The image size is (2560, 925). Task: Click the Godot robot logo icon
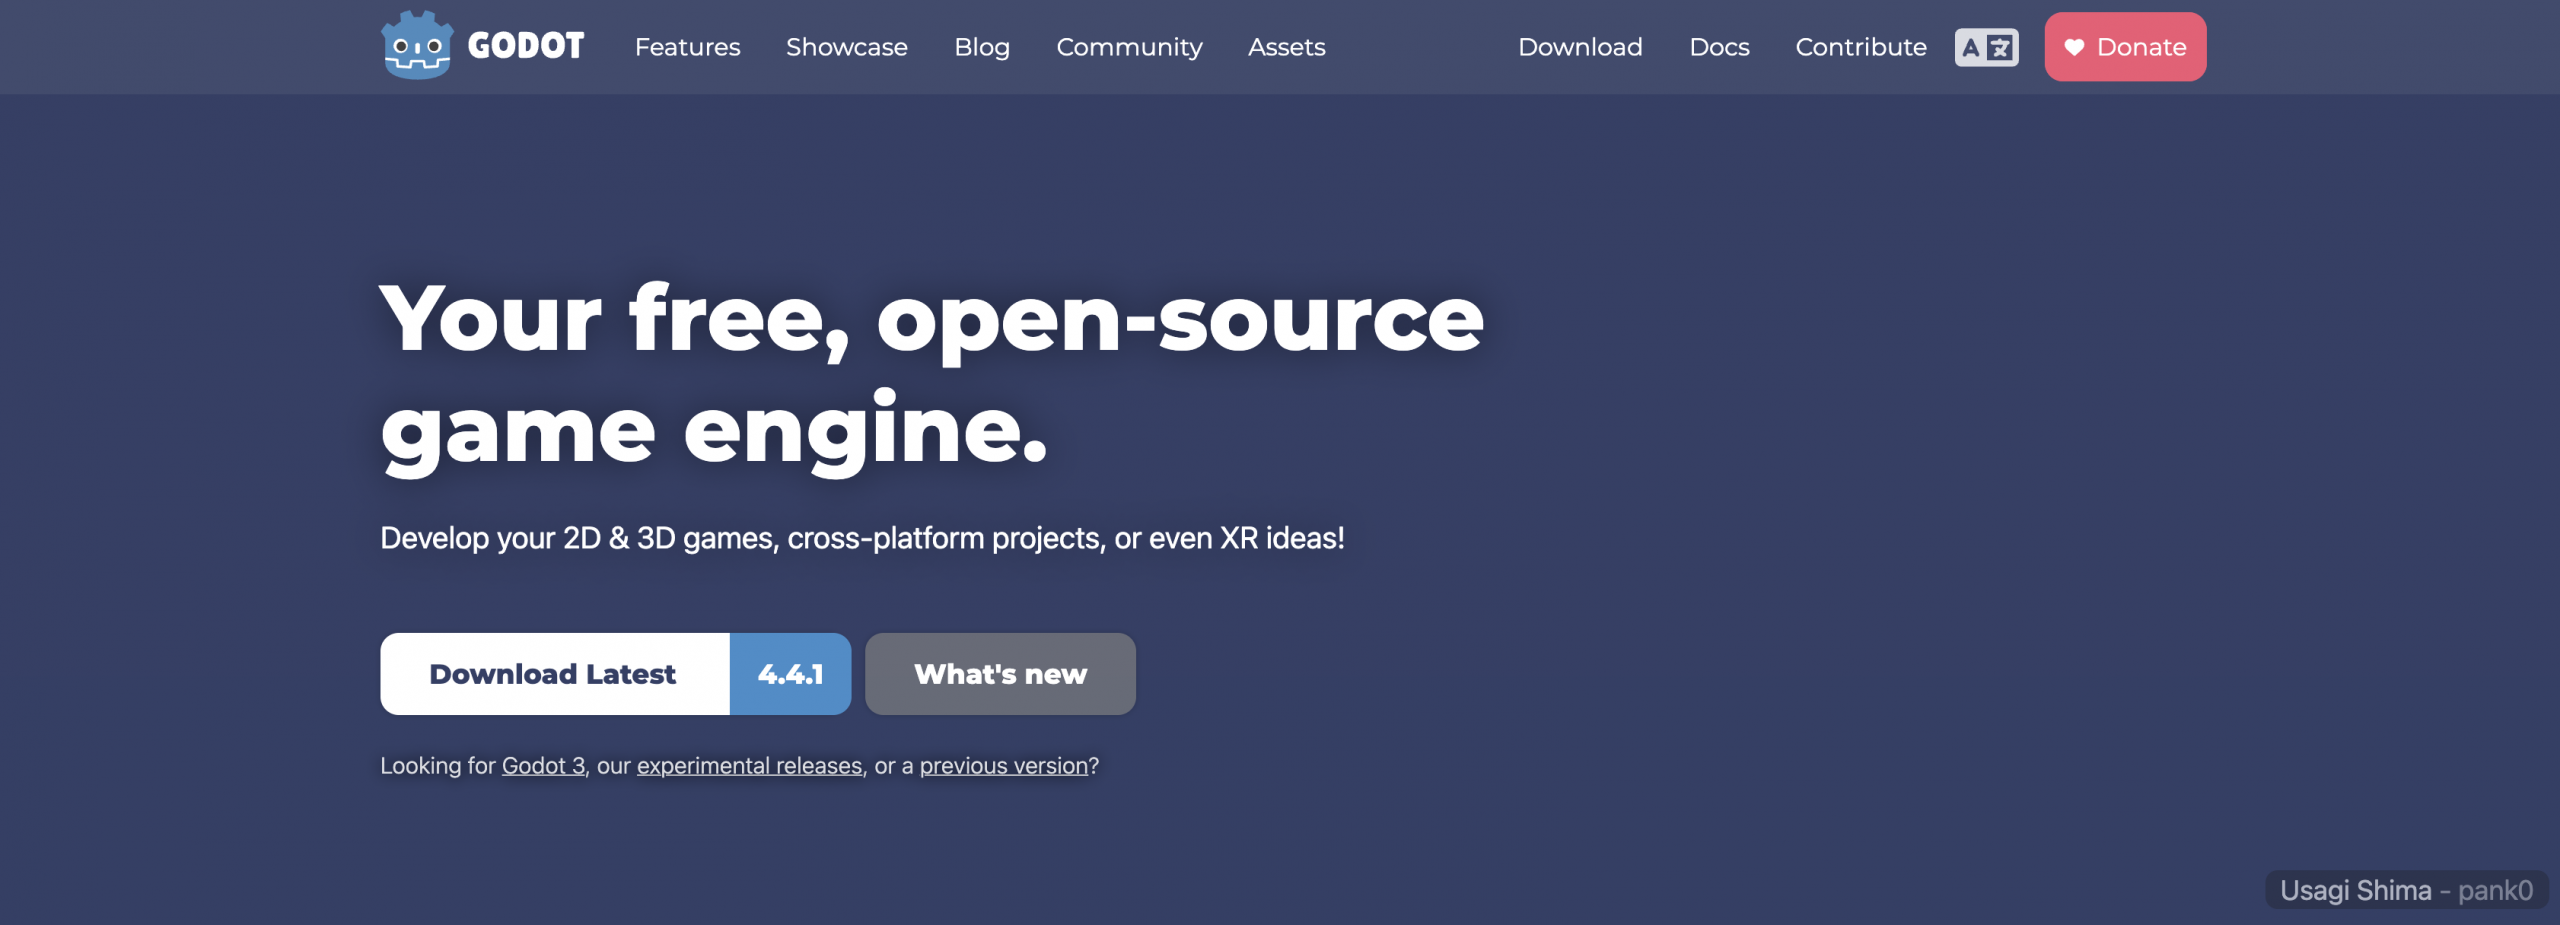point(417,45)
